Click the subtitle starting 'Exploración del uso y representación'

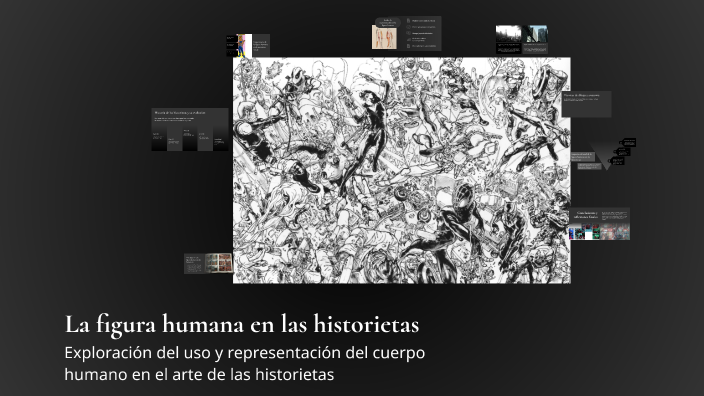pos(245,363)
